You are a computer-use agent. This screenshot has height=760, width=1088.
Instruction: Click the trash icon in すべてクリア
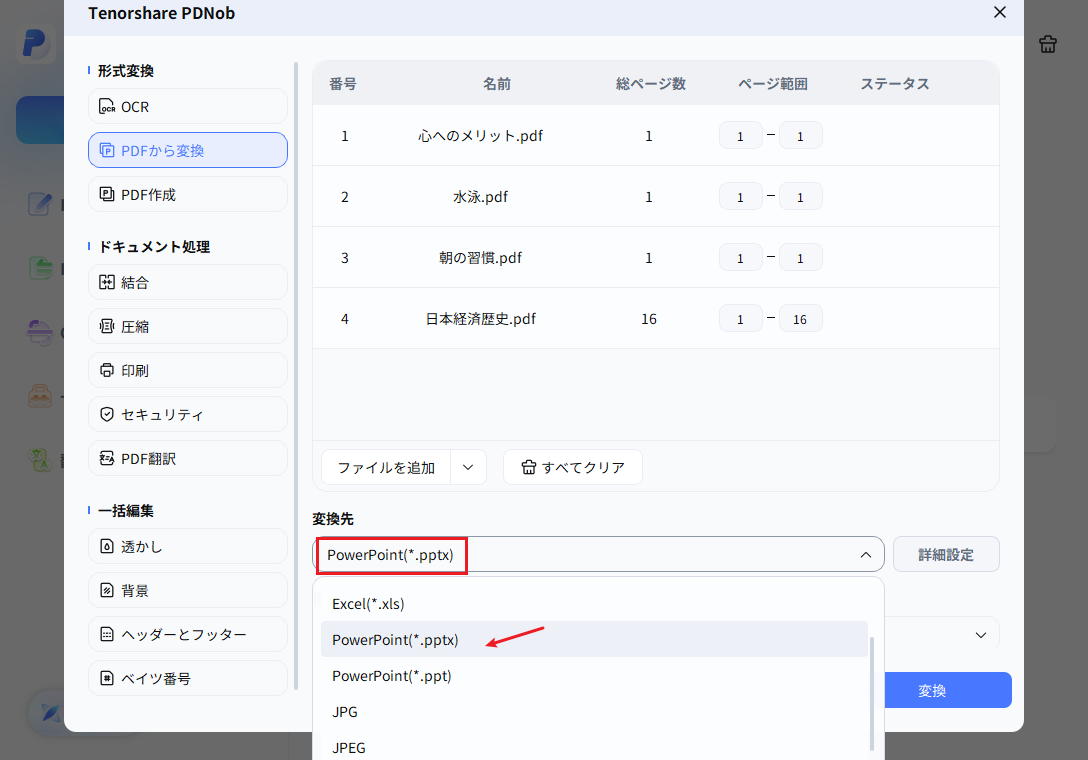[x=529, y=467]
